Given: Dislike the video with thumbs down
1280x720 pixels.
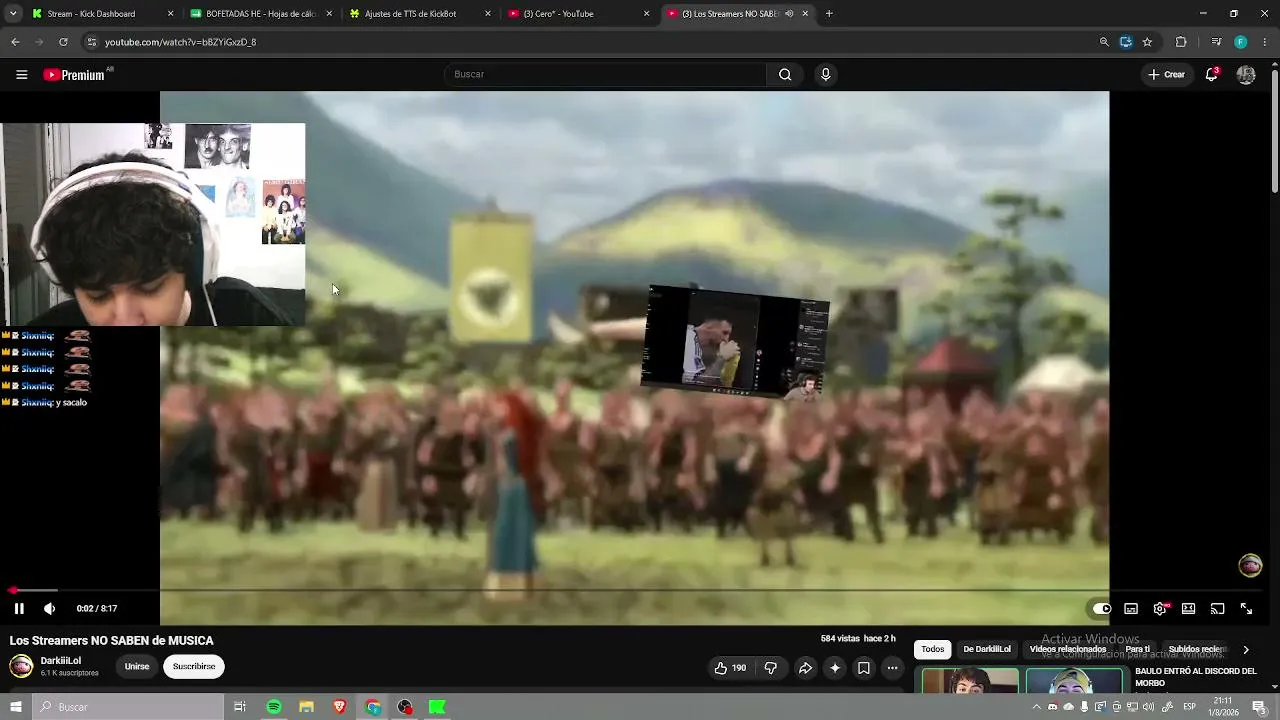Looking at the screenshot, I should click(x=770, y=668).
